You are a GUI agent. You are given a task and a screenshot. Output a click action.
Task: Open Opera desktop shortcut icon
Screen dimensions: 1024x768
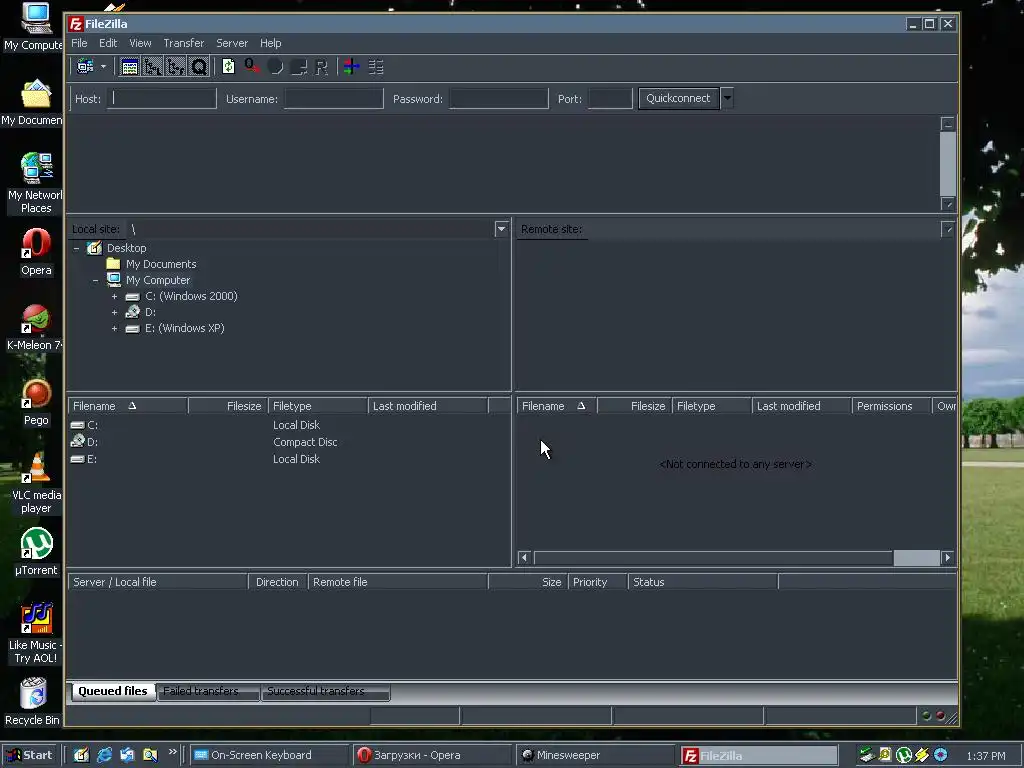pyautogui.click(x=36, y=252)
